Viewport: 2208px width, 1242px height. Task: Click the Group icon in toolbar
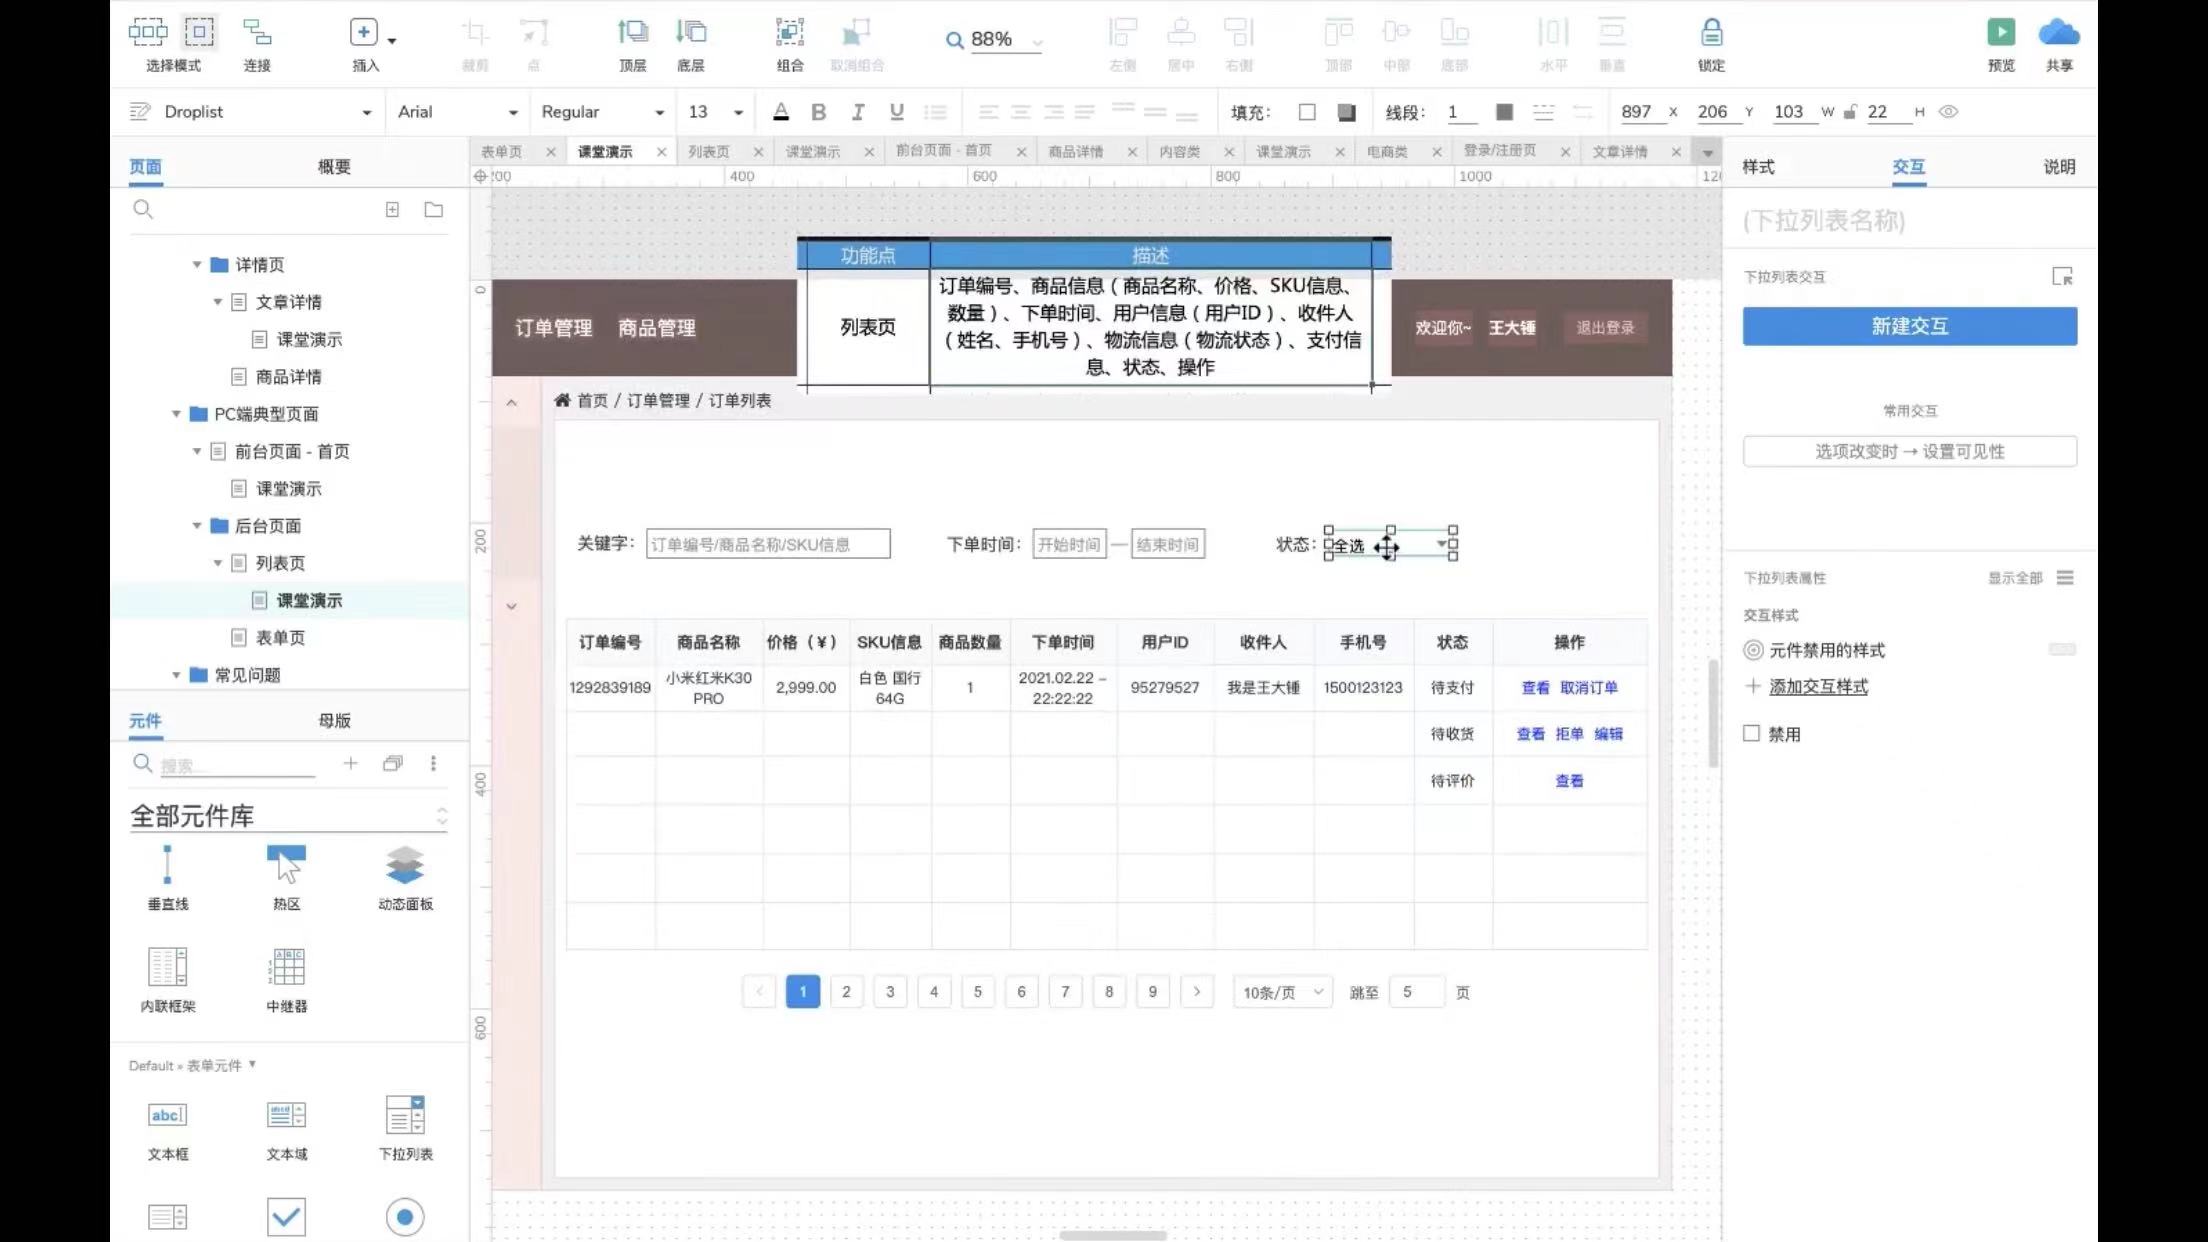[x=789, y=33]
